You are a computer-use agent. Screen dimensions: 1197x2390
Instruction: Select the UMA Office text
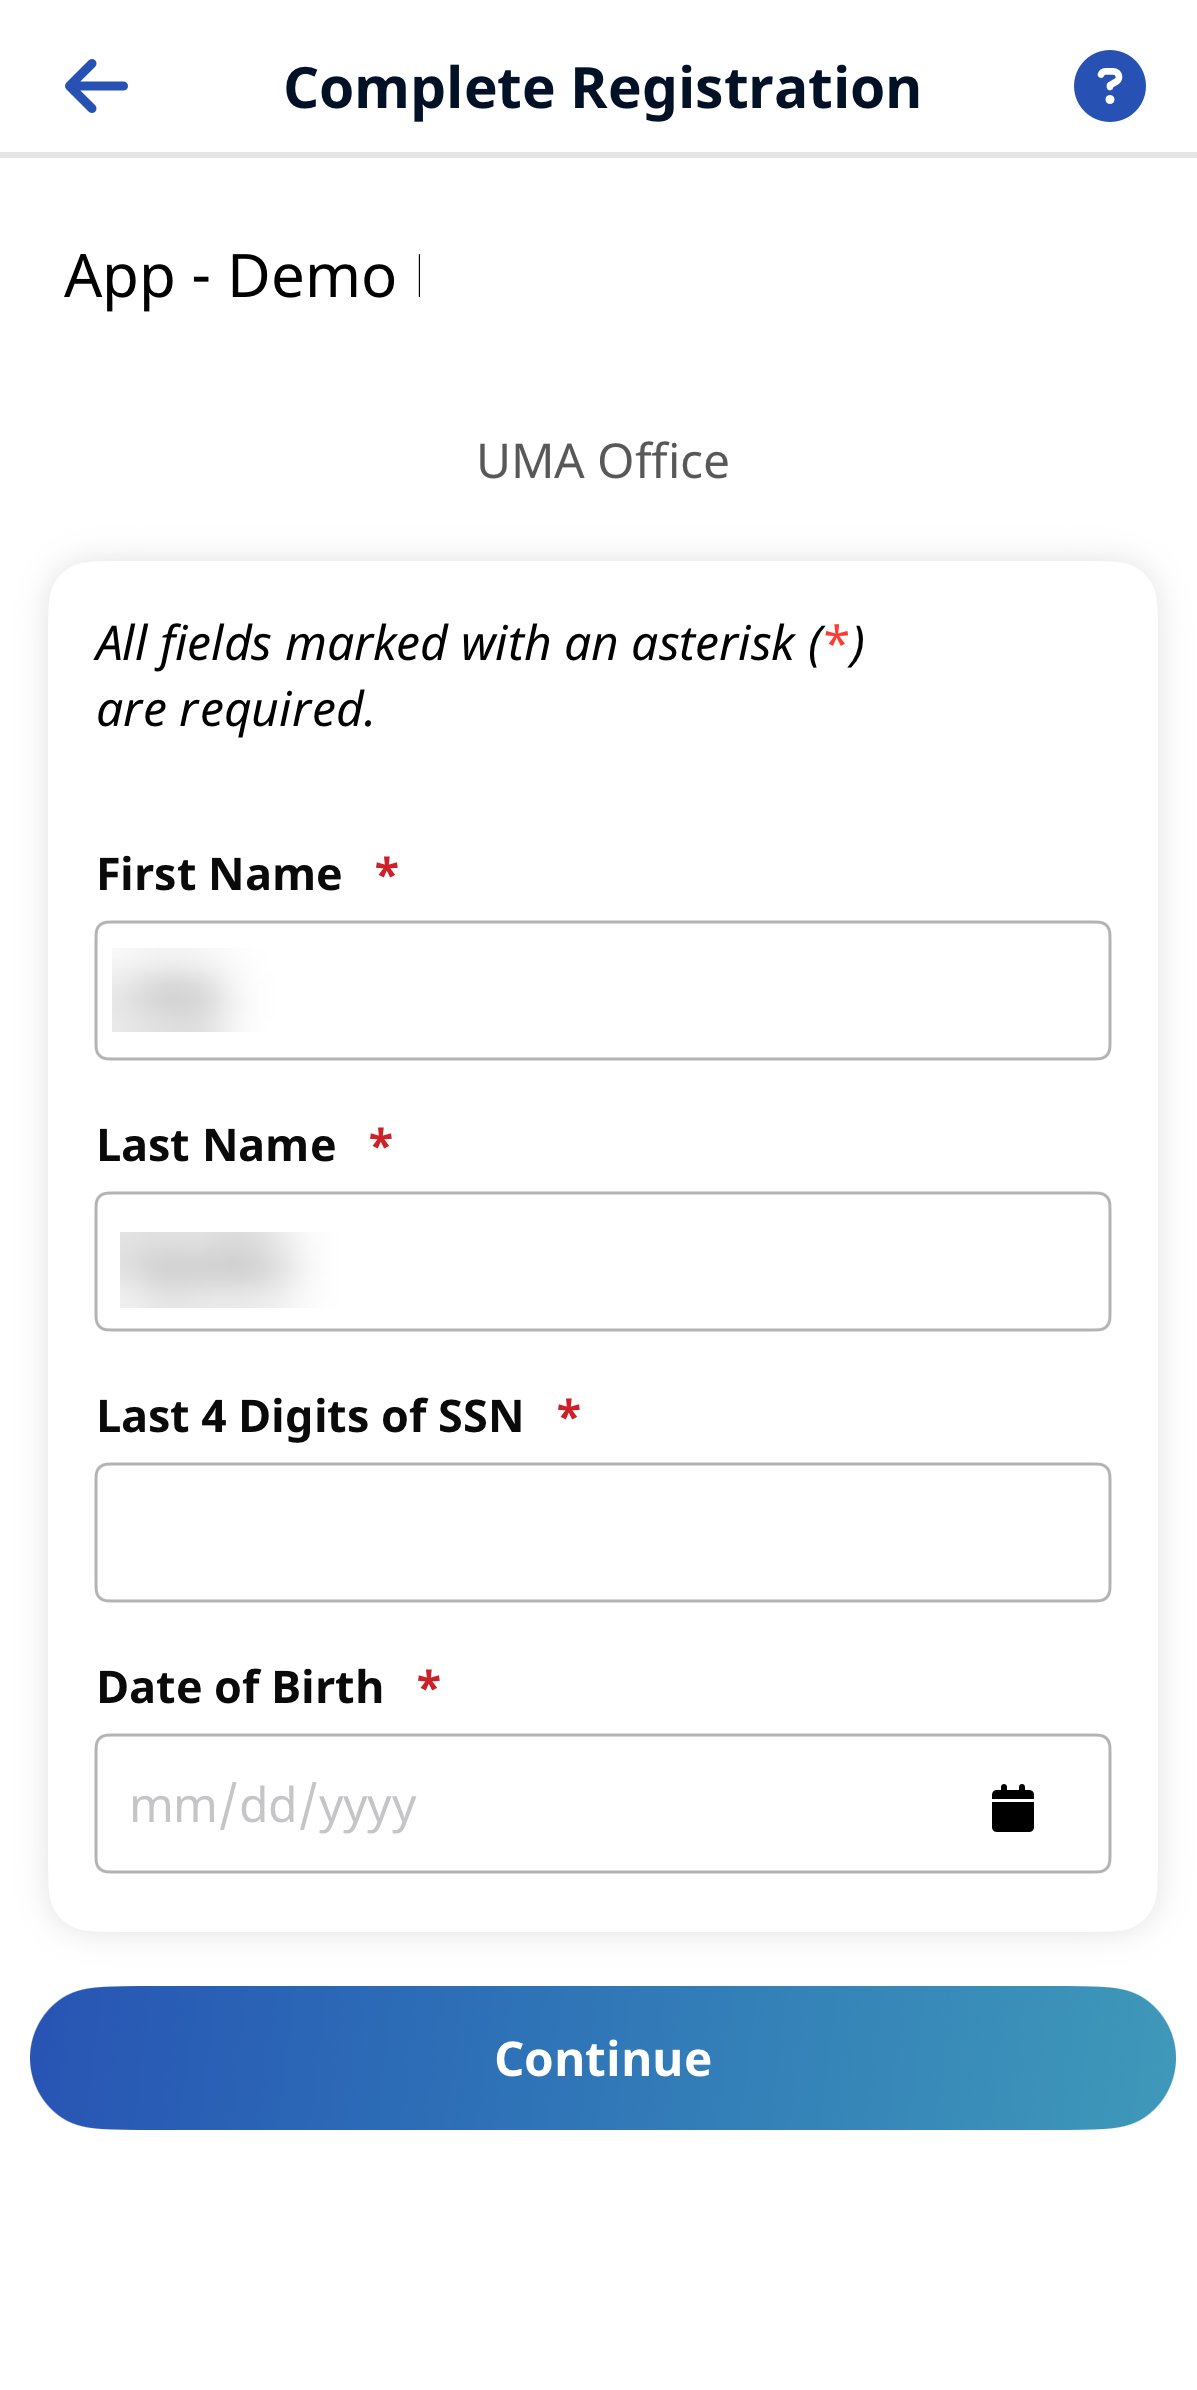coord(602,462)
